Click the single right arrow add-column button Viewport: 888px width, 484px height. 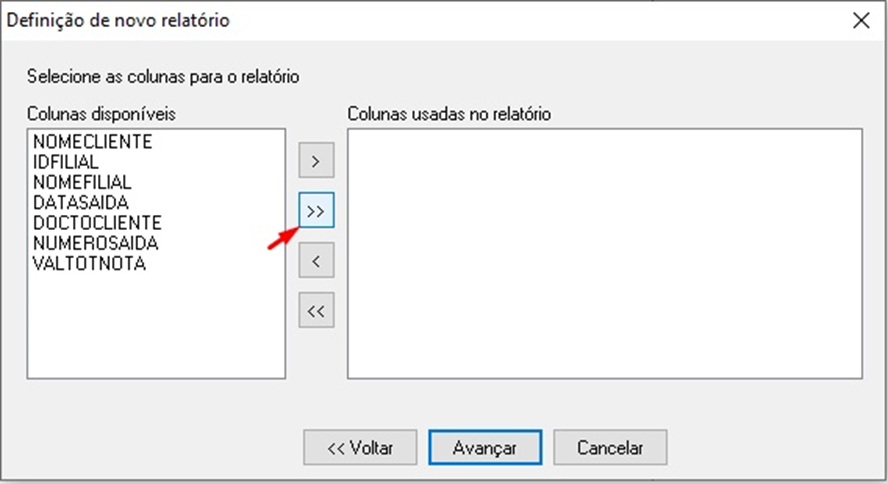click(316, 160)
